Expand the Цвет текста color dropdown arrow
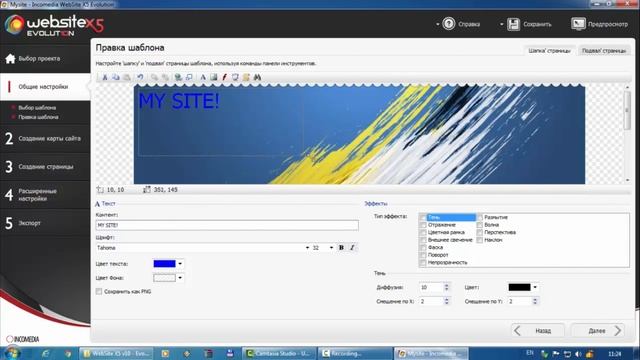Viewport: 640px width, 360px height. pos(180,264)
